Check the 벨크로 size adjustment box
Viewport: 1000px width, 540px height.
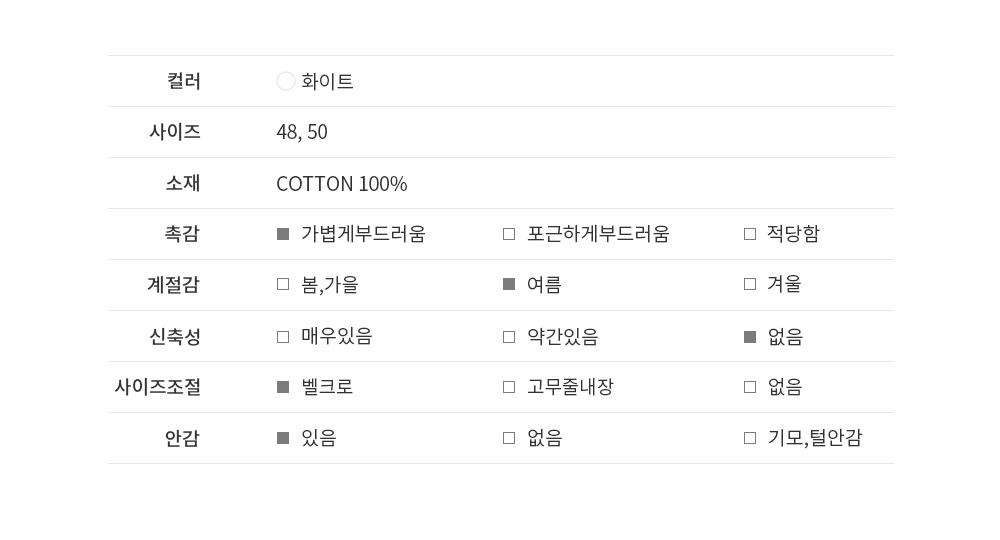[x=283, y=387]
